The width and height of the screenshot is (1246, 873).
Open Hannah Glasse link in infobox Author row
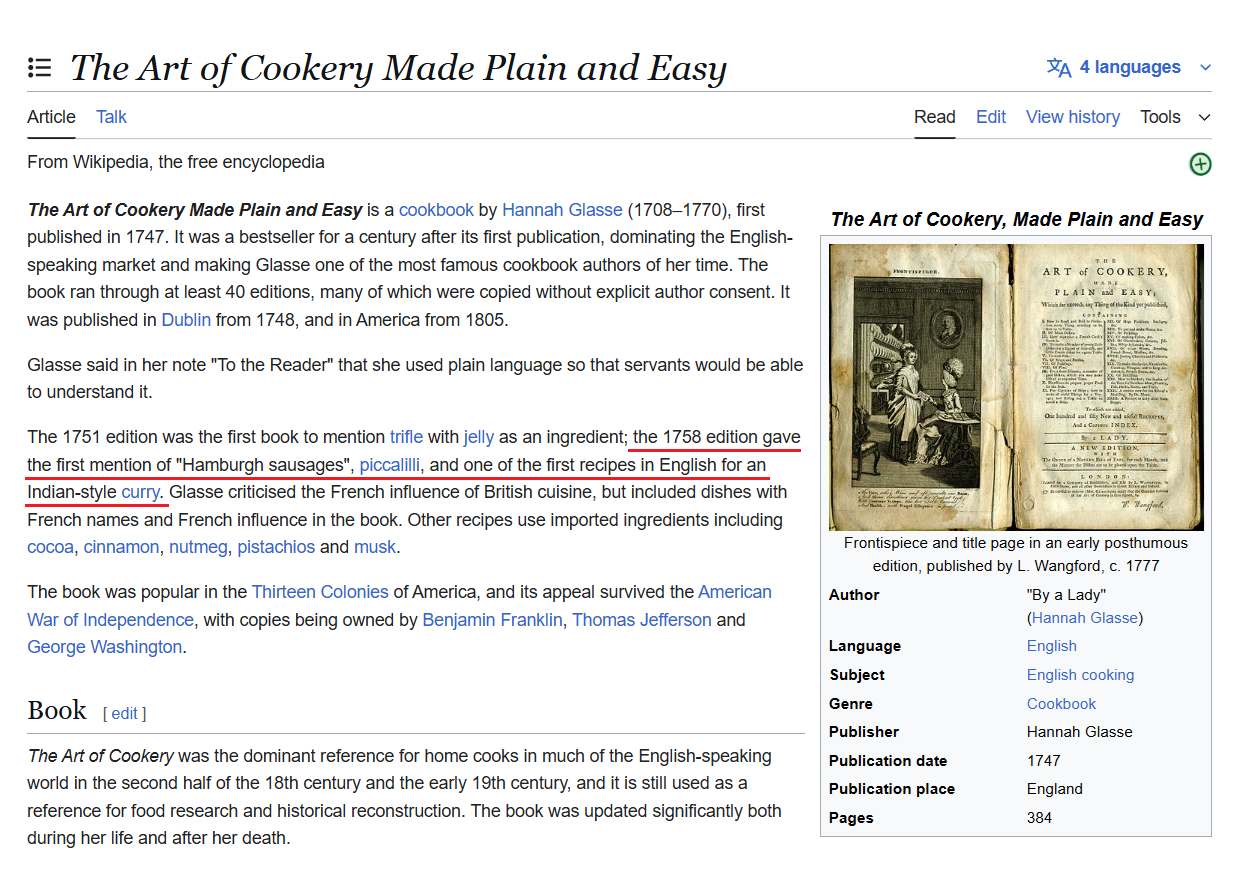[x=1086, y=618]
